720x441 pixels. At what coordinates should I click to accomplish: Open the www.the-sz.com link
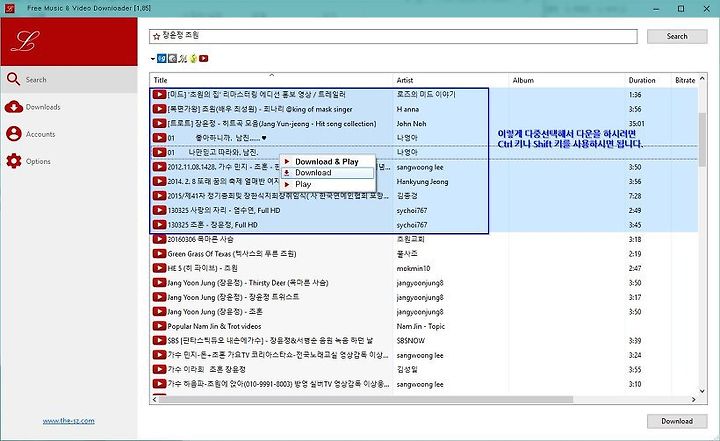coord(69,421)
